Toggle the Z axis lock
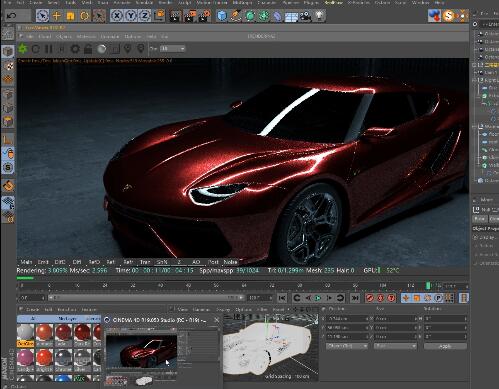The width and height of the screenshot is (499, 389). (x=144, y=16)
